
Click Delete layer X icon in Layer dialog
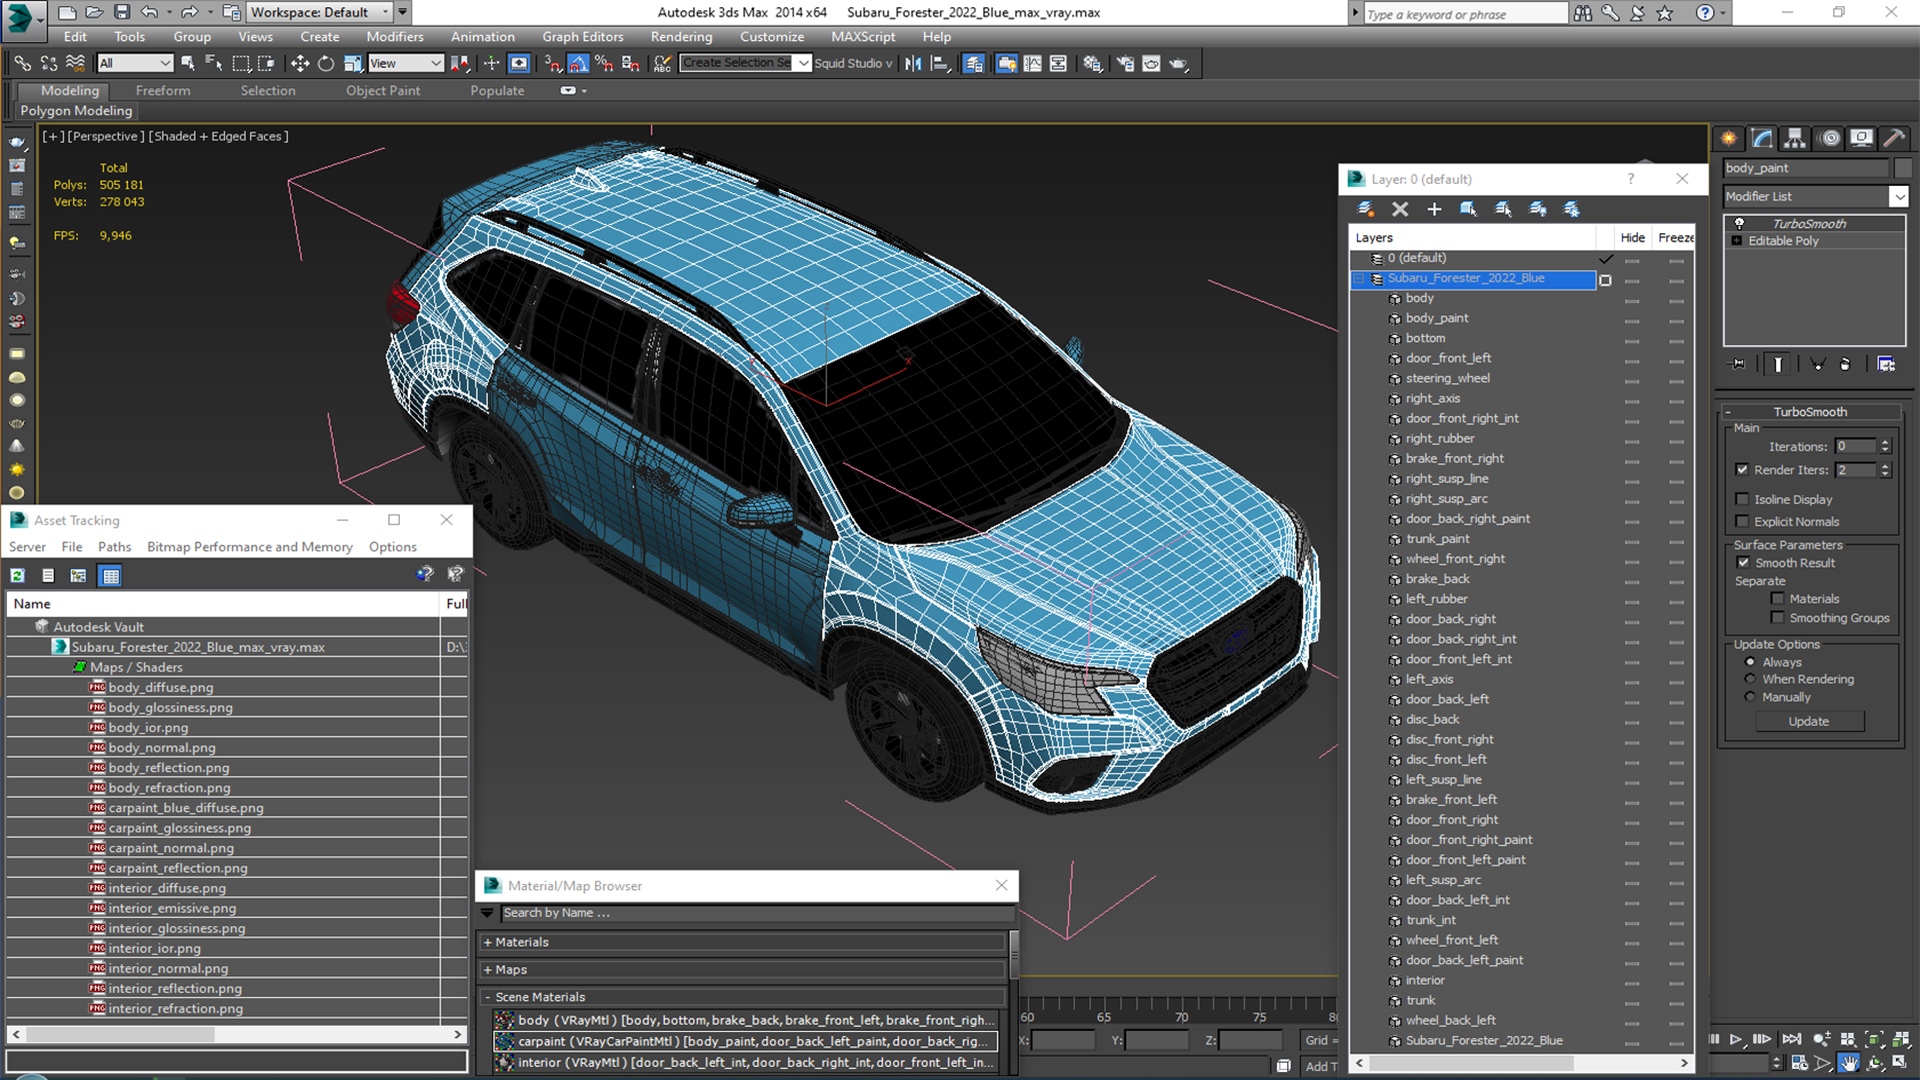click(1400, 209)
